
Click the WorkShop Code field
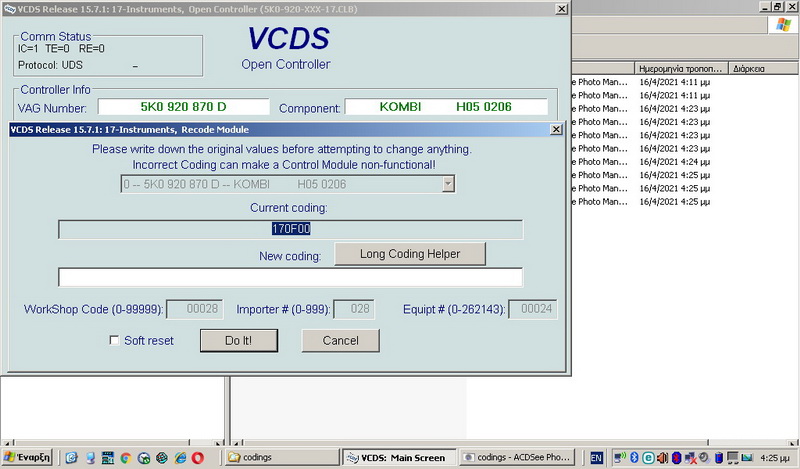click(x=195, y=309)
